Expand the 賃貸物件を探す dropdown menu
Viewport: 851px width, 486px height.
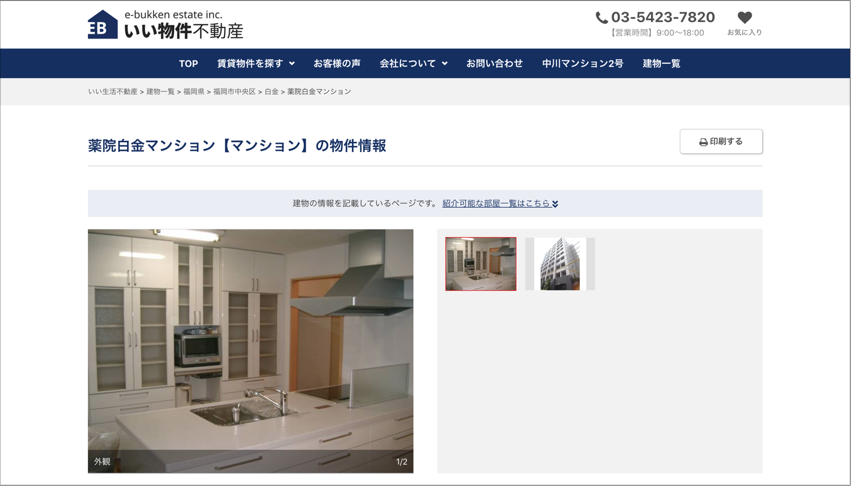[x=256, y=63]
